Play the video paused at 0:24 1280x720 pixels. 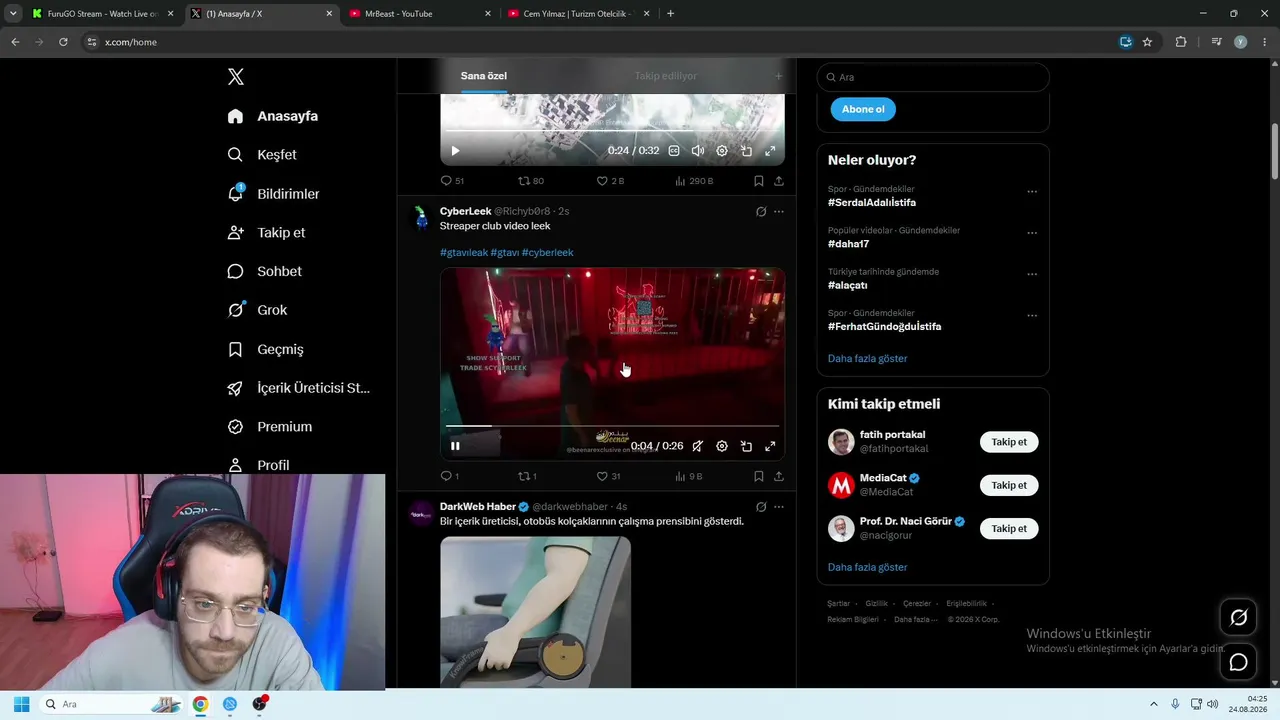click(455, 151)
